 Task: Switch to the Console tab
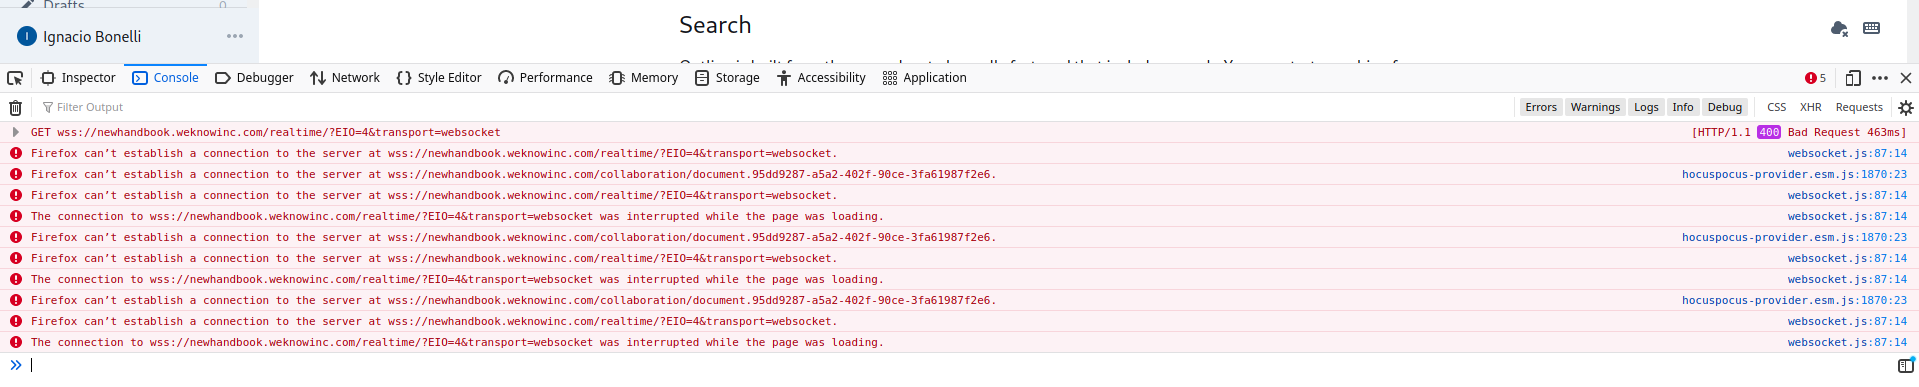pyautogui.click(x=166, y=78)
